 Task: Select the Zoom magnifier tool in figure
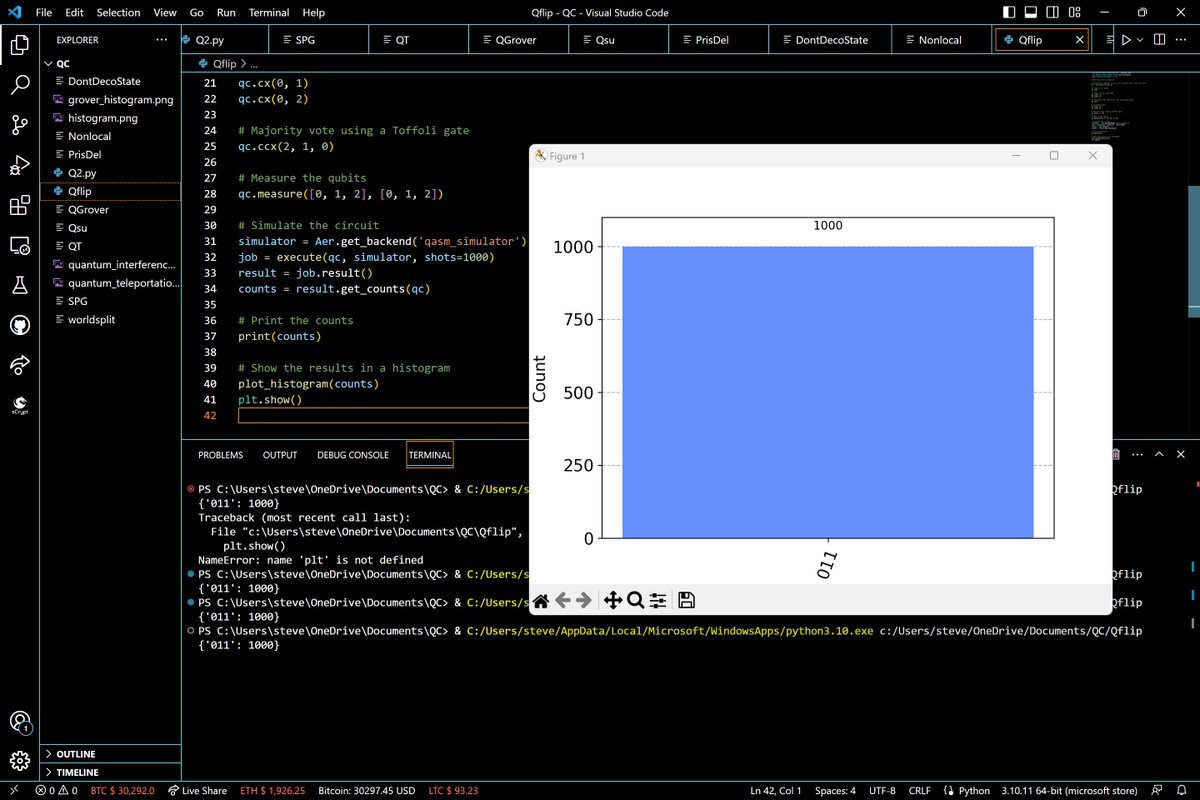click(635, 600)
